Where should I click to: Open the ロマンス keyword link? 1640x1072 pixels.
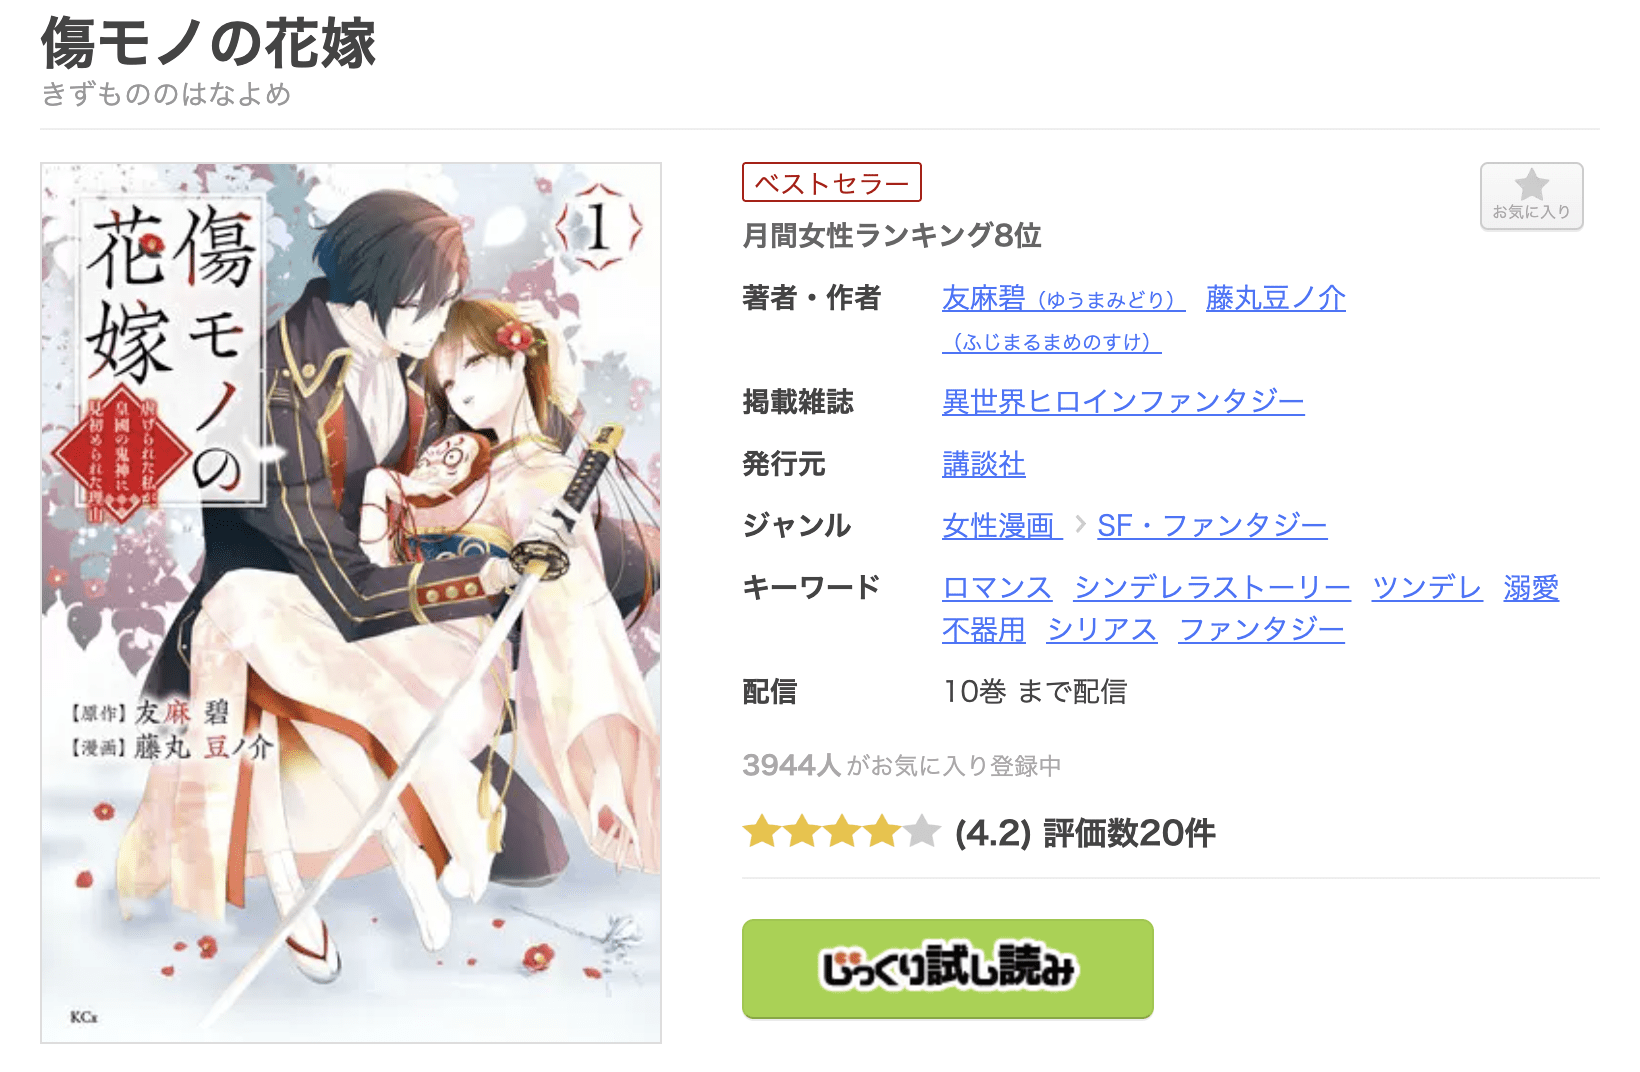[997, 588]
